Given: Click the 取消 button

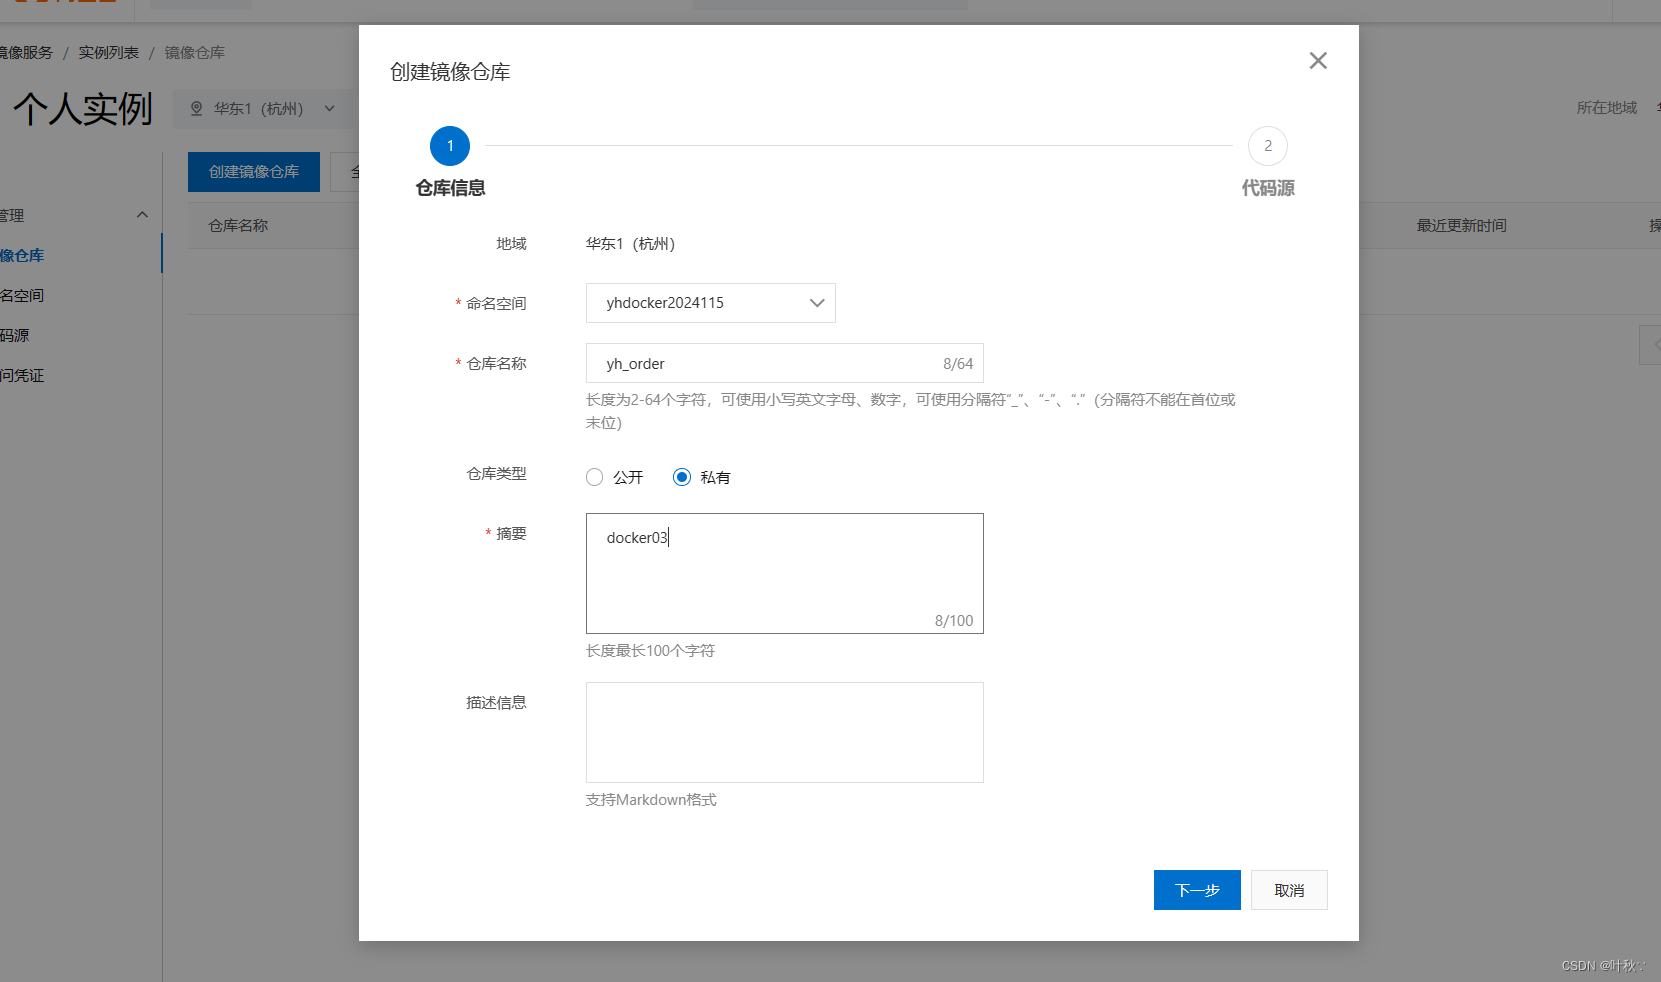Looking at the screenshot, I should [x=1289, y=890].
